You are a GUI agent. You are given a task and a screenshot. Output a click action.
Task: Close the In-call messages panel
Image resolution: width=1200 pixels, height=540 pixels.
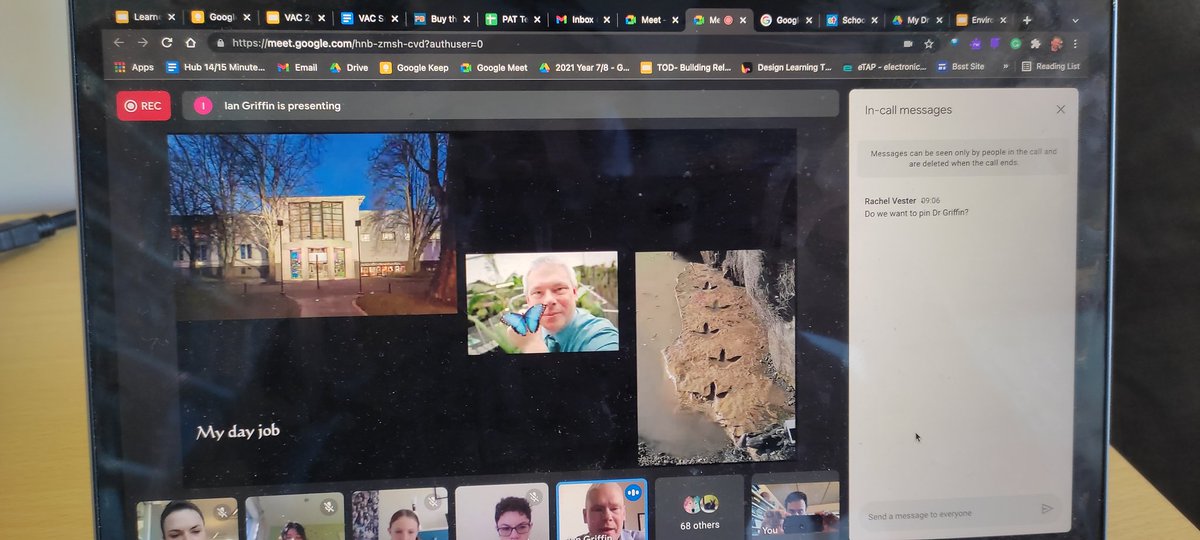point(1061,109)
